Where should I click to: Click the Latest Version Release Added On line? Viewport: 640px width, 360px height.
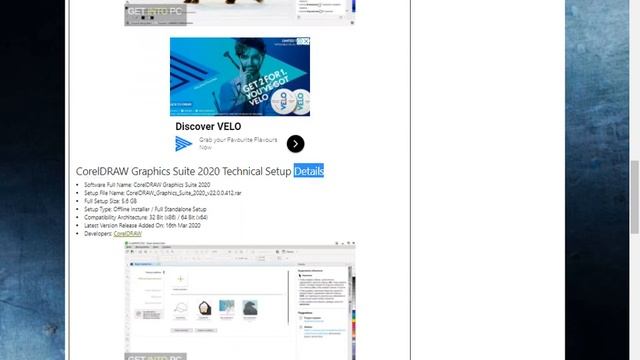pyautogui.click(x=142, y=225)
